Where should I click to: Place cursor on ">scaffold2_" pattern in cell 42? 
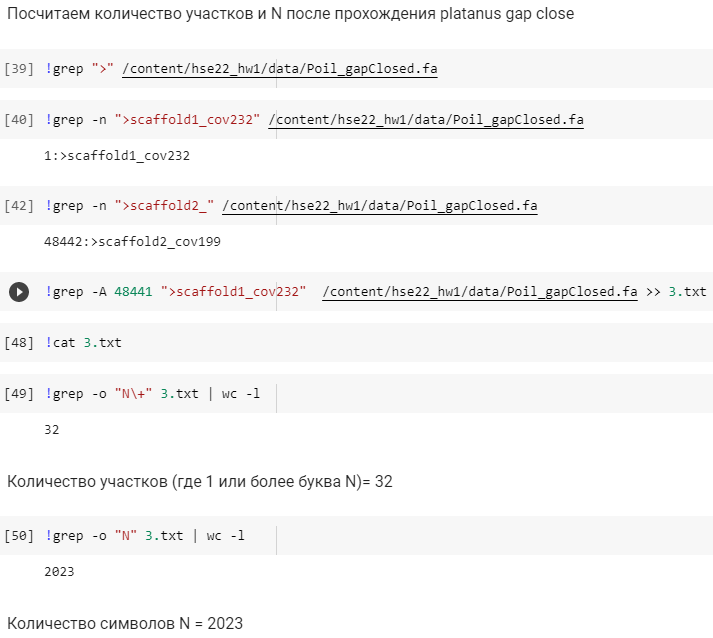[x=164, y=206]
